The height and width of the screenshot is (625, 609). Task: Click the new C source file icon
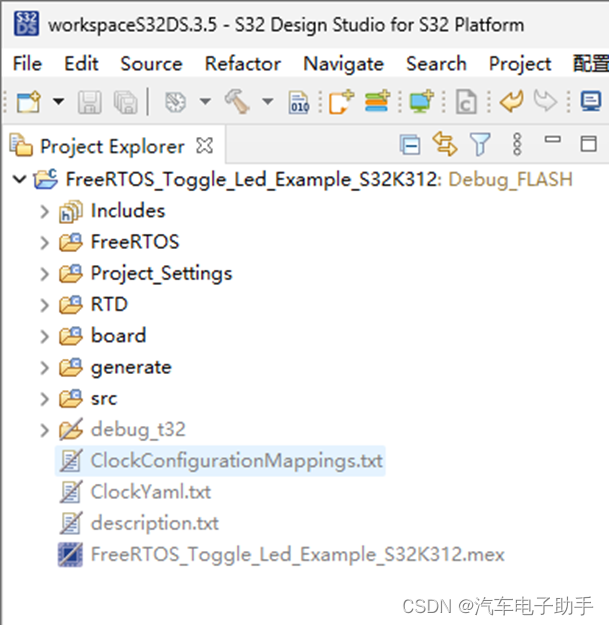(466, 102)
